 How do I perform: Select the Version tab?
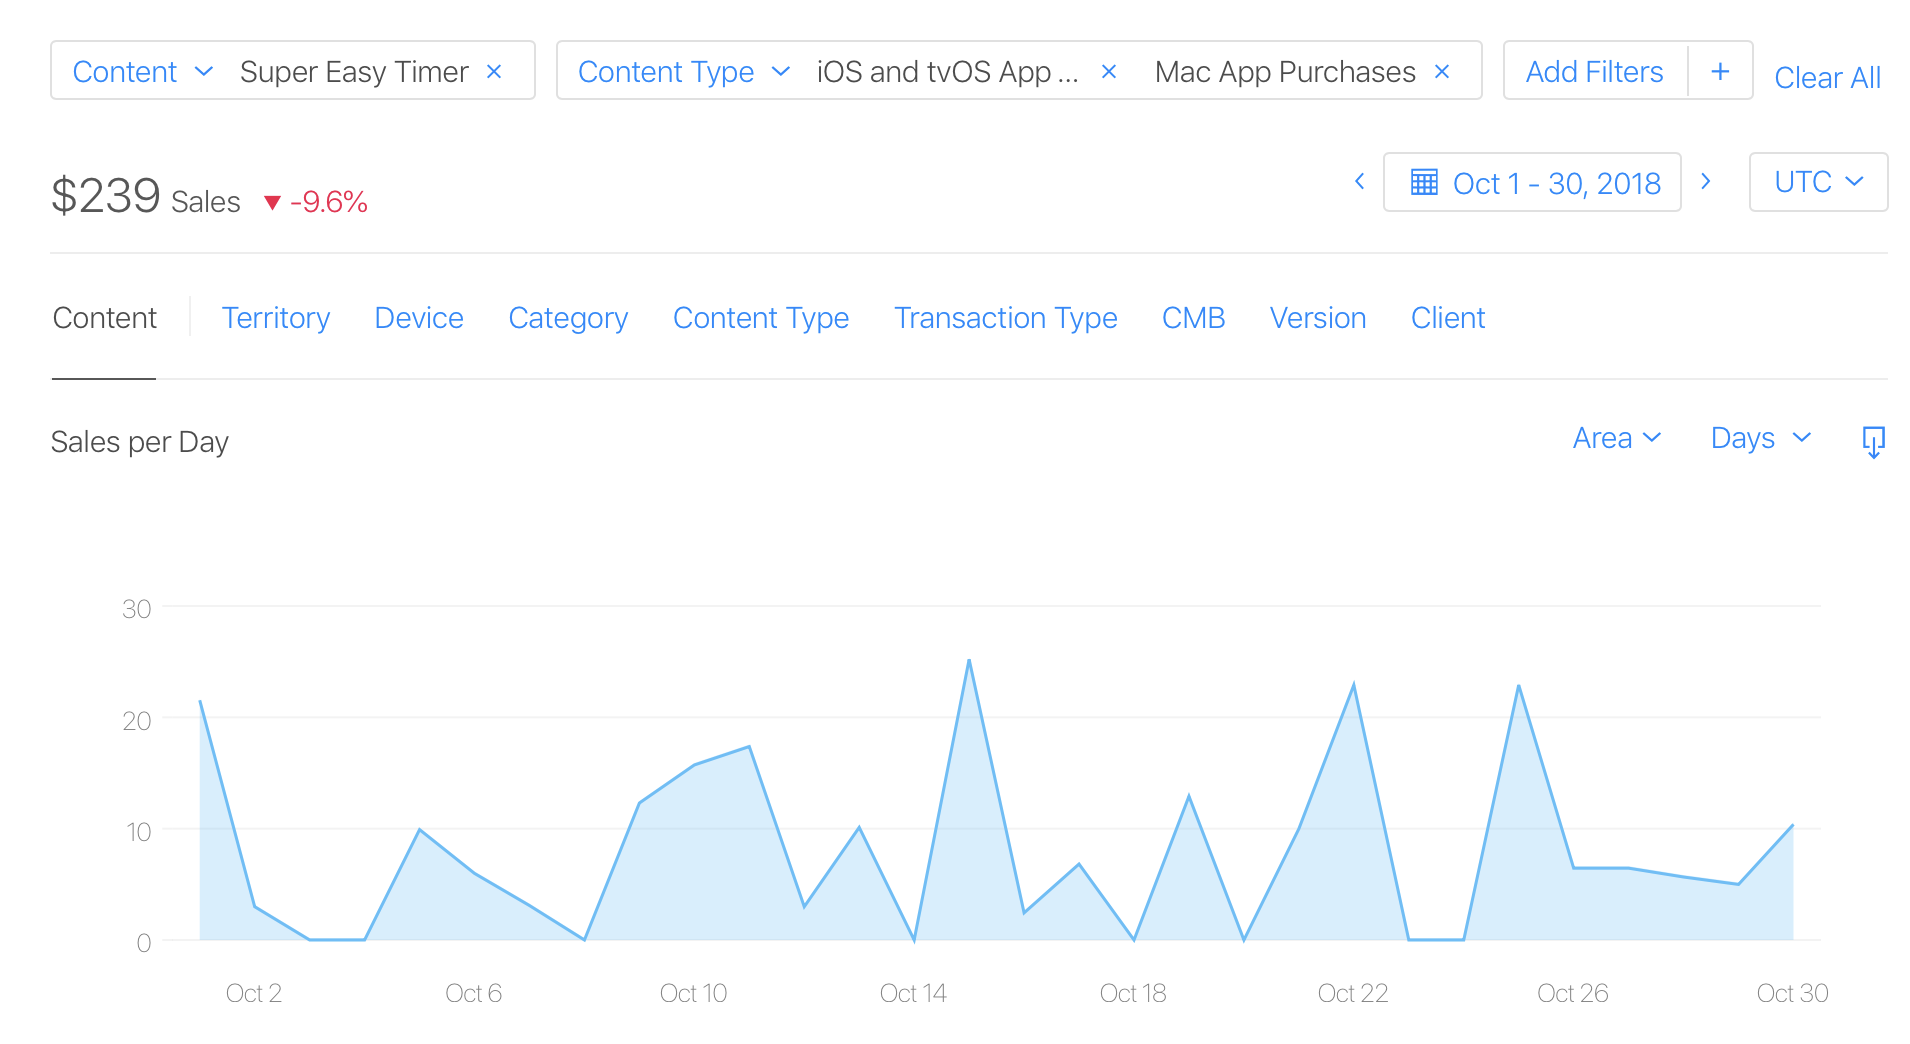point(1318,317)
